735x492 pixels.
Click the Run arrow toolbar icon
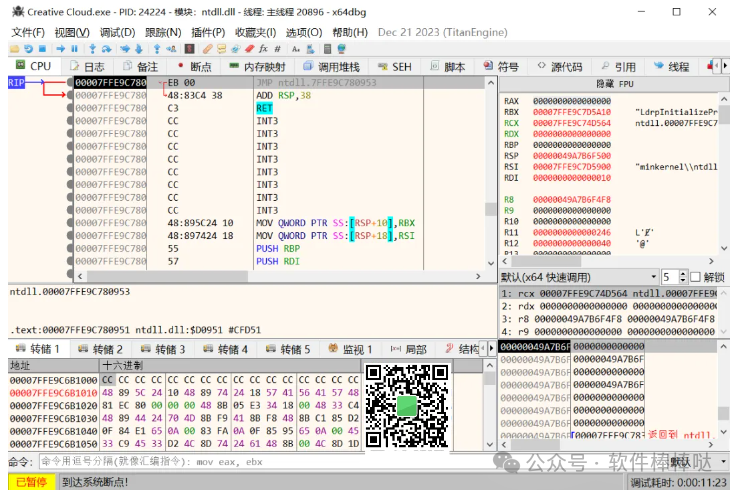pos(60,49)
